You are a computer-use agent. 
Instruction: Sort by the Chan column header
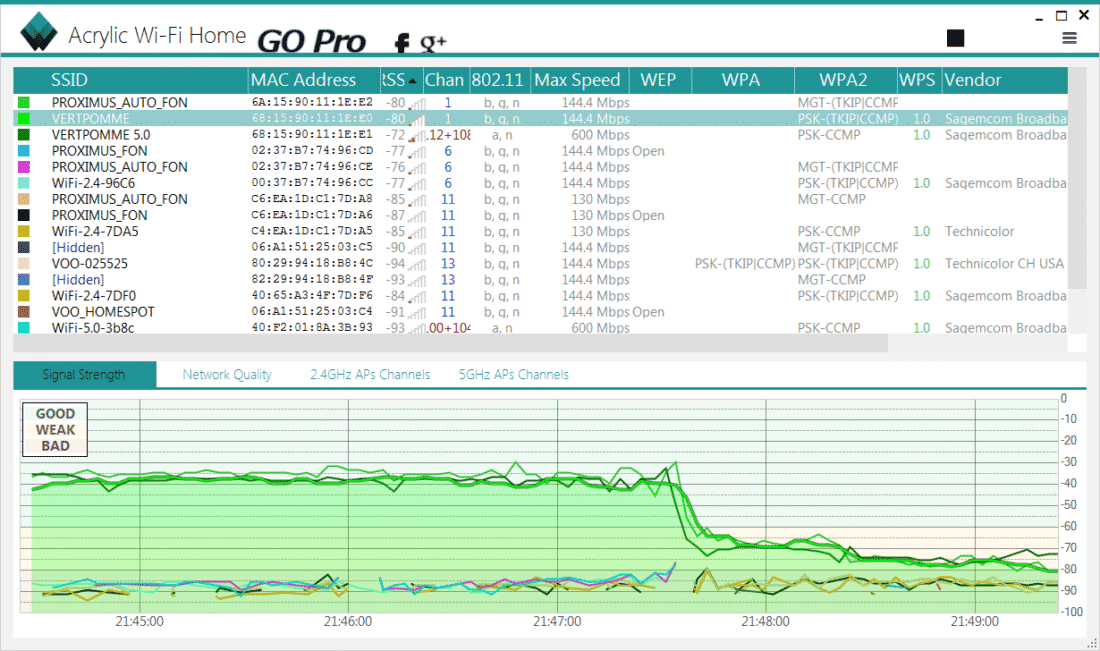pos(445,80)
